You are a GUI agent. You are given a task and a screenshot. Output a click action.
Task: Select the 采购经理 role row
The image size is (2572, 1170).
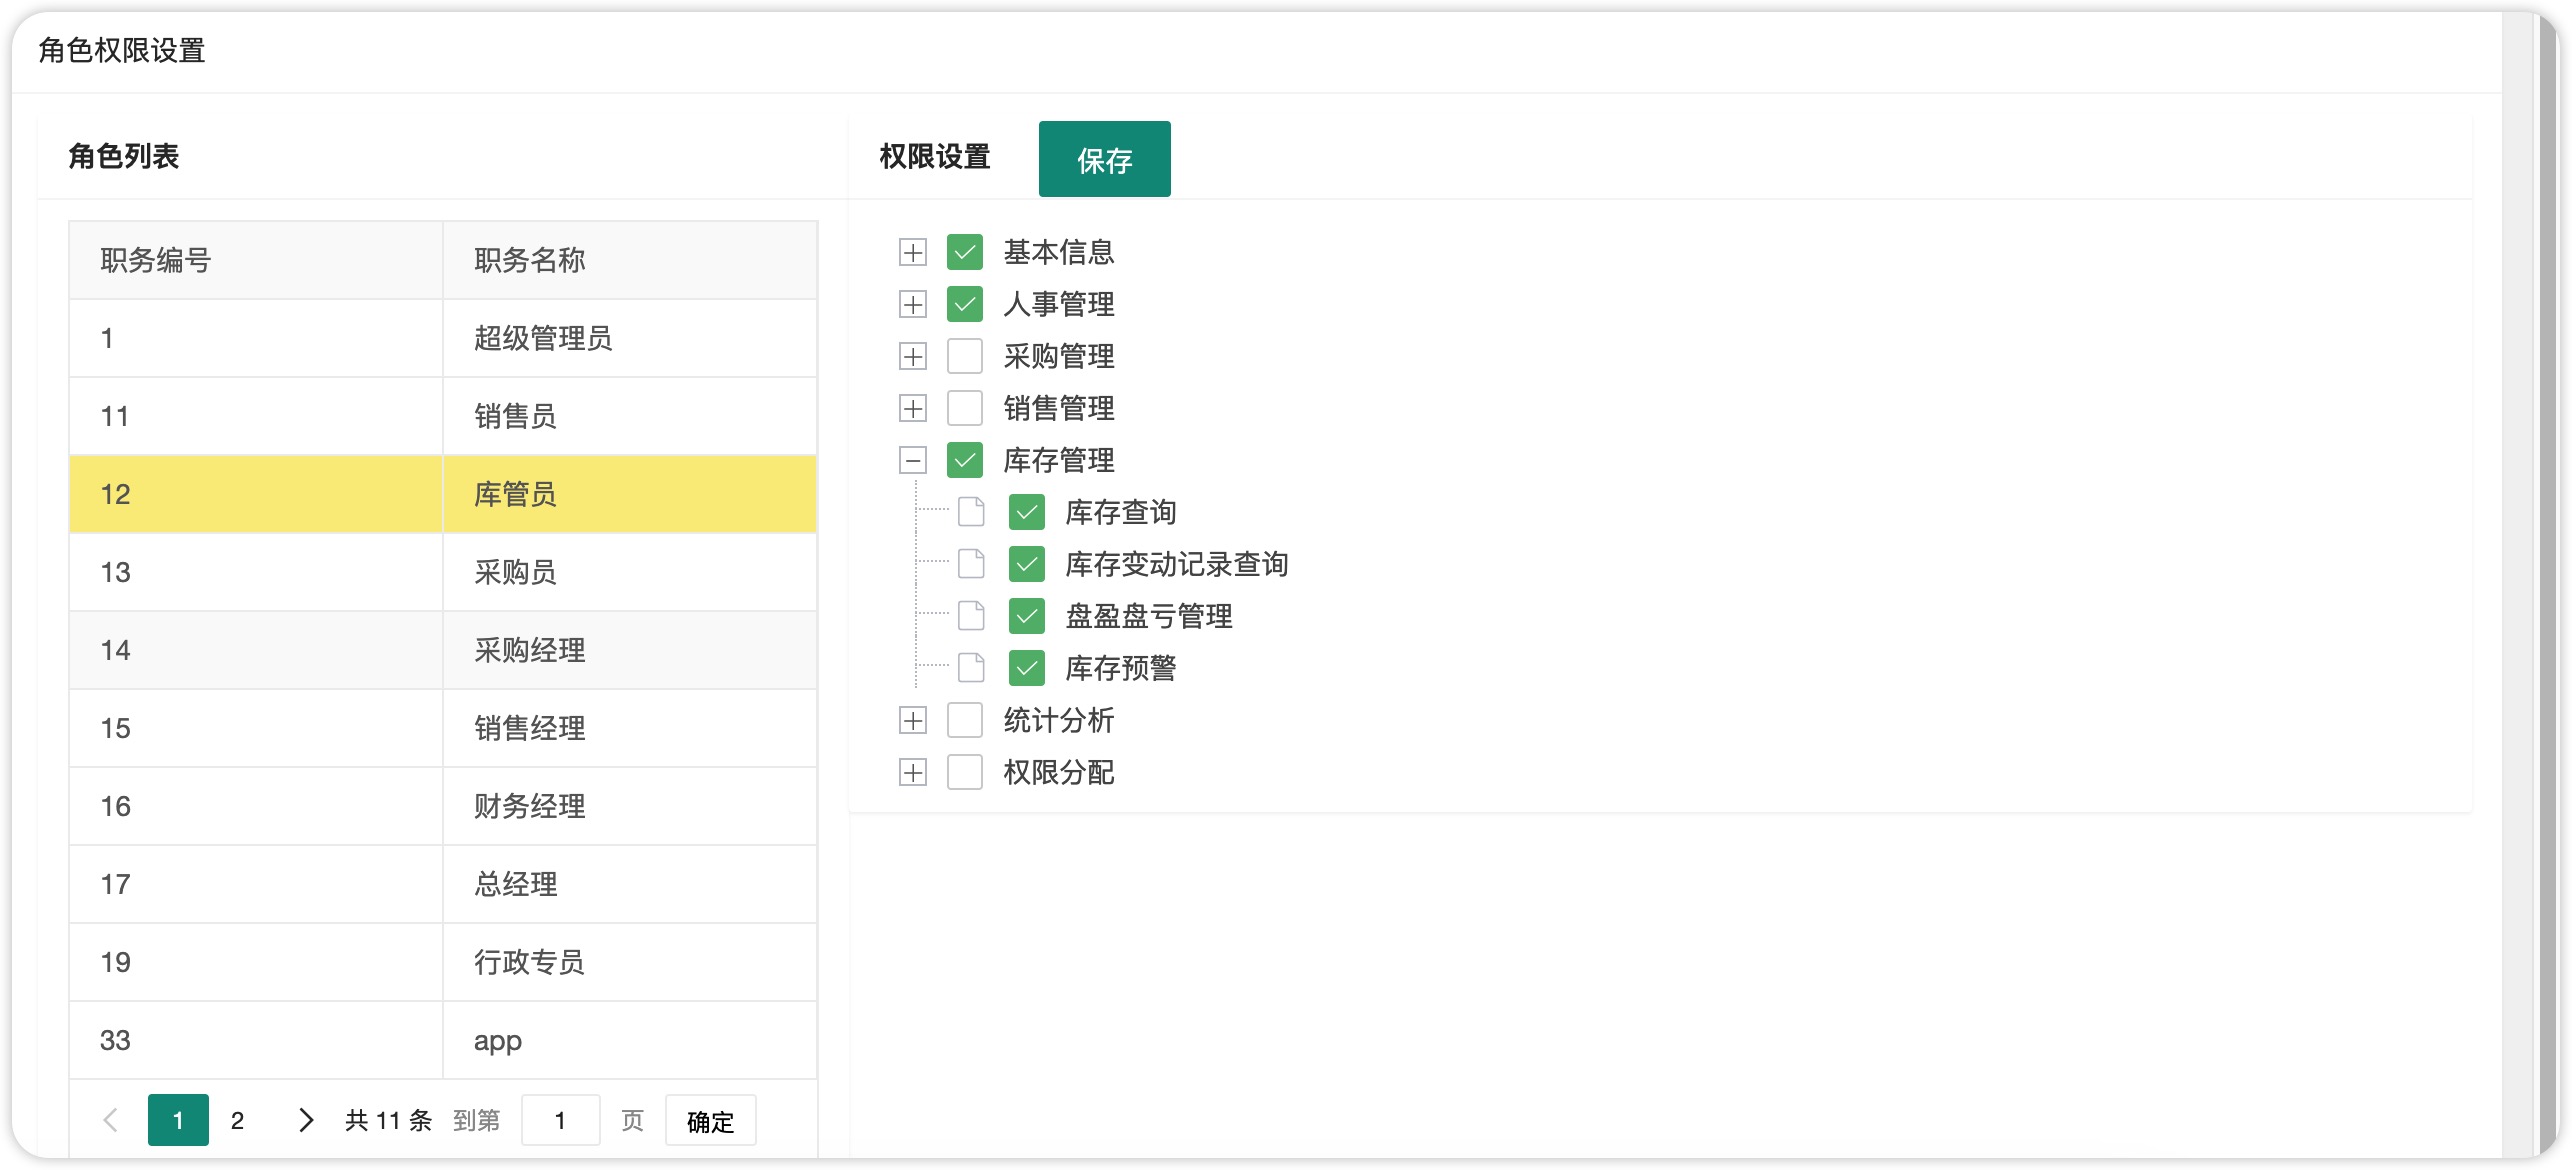click(443, 650)
